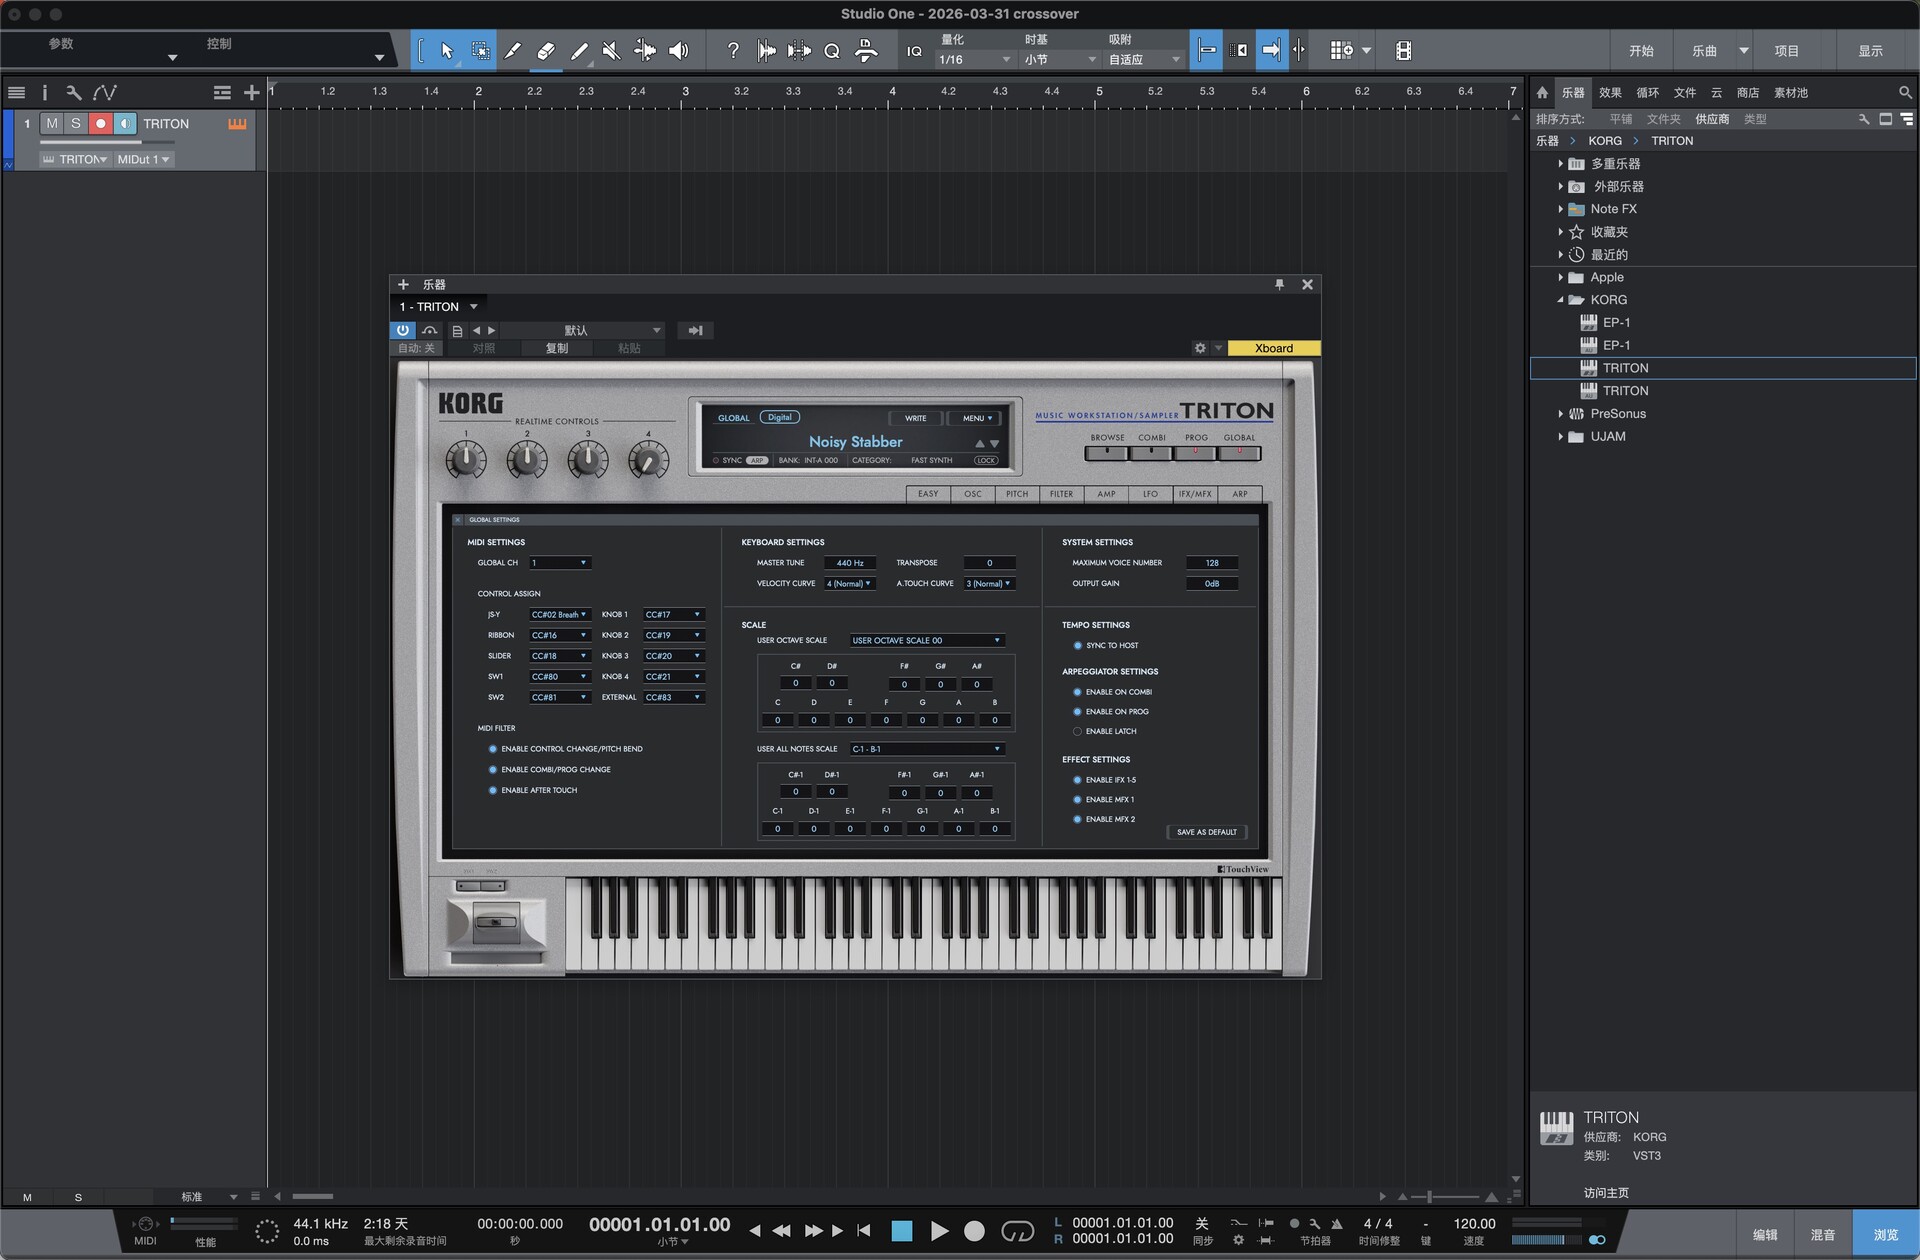Open the VELOCITY CURVE dropdown
The image size is (1920, 1260).
tap(848, 583)
